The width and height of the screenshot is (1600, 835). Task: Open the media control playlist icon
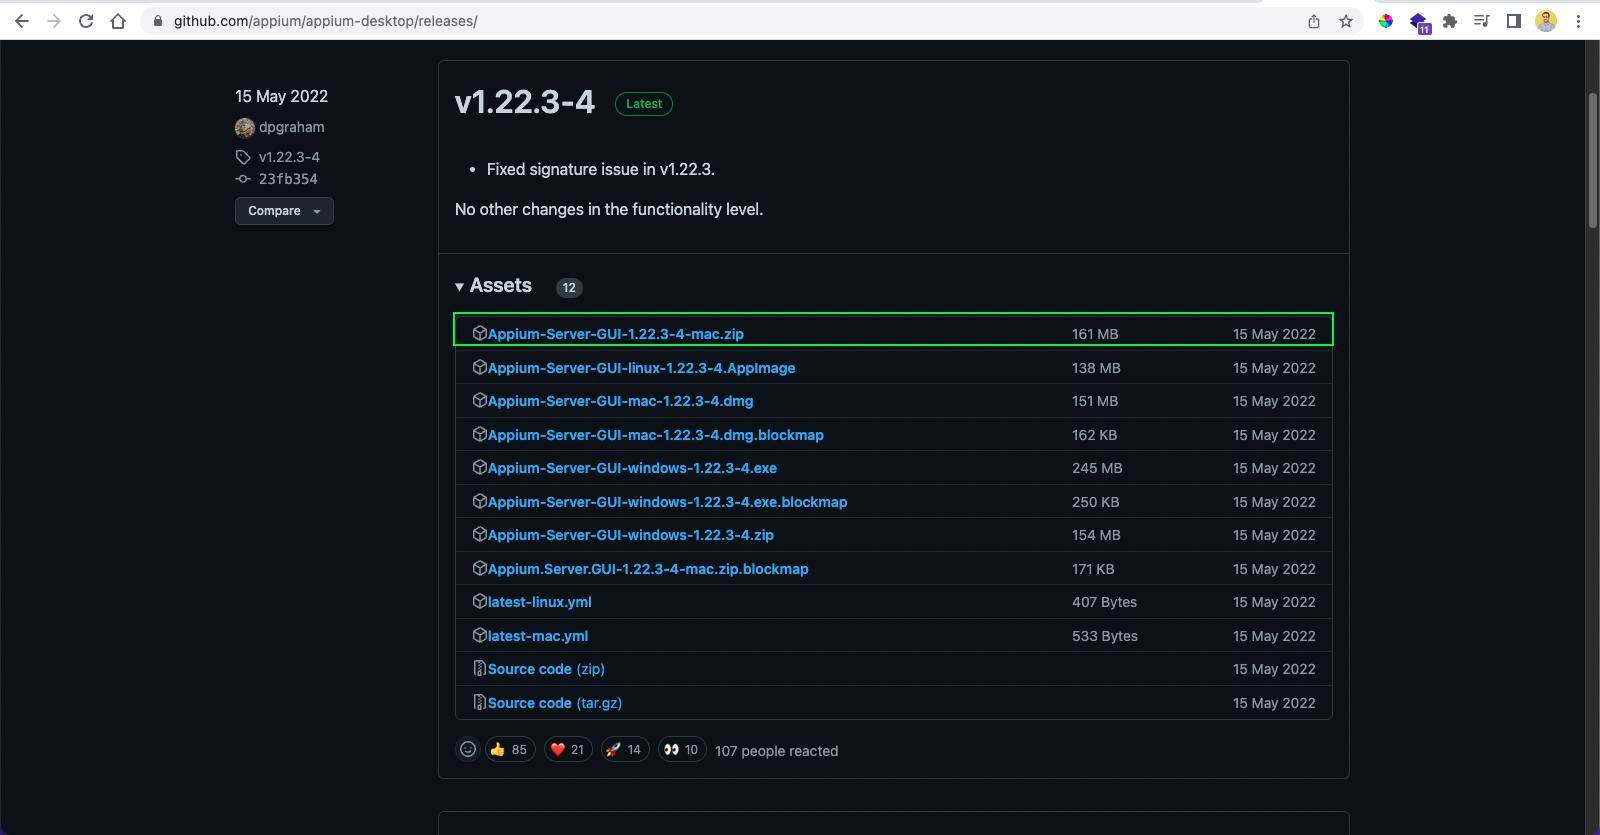(1482, 21)
